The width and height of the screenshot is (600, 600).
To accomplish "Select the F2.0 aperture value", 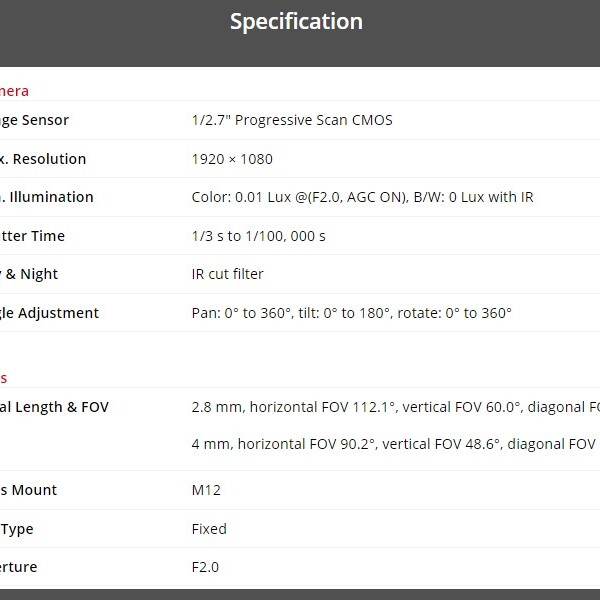I will [x=205, y=567].
